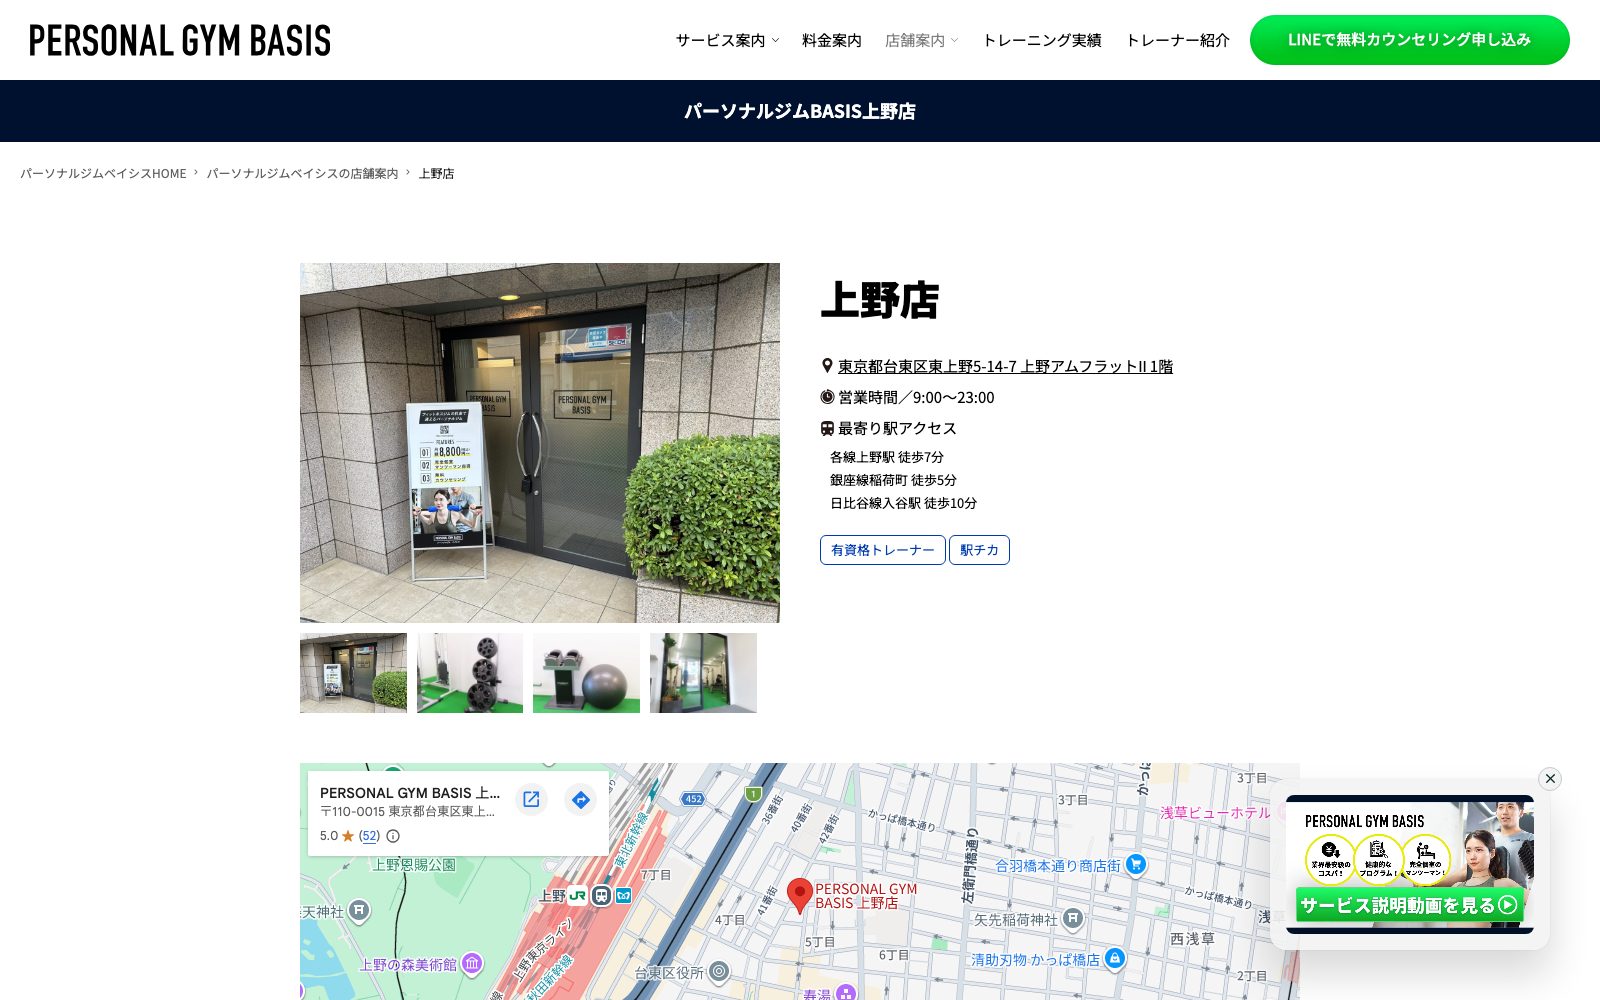This screenshot has height=1000, width=1600.
Task: Select the 駅チカ tag
Action: 979,550
